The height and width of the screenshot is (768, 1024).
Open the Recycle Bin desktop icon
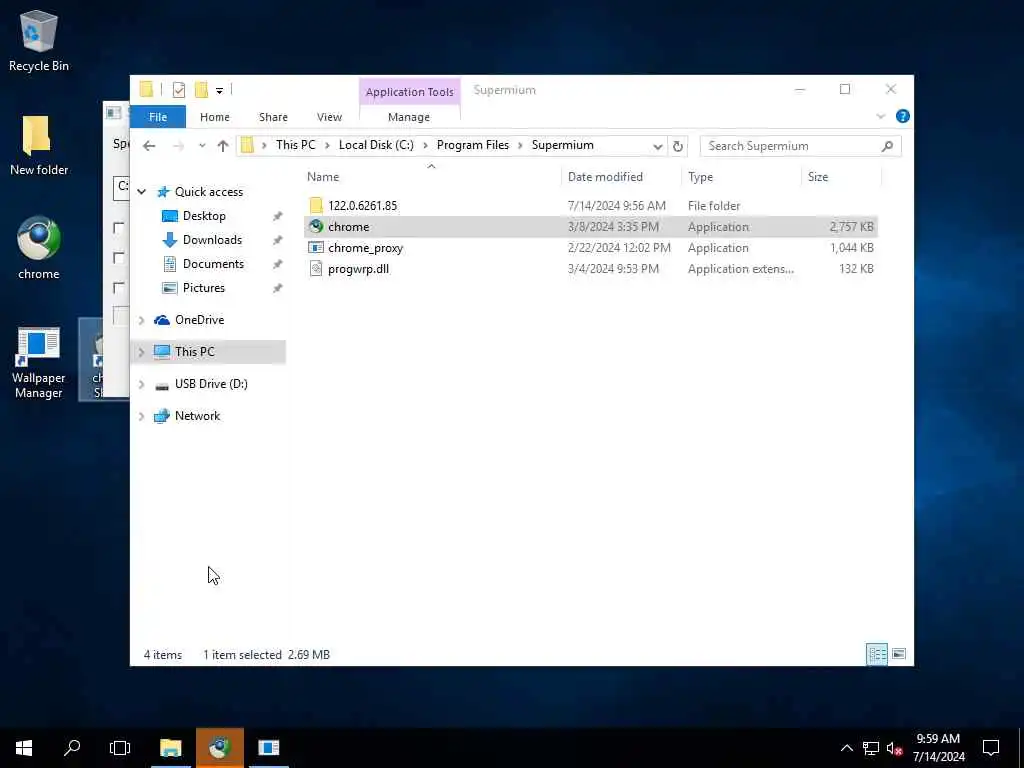tap(39, 40)
